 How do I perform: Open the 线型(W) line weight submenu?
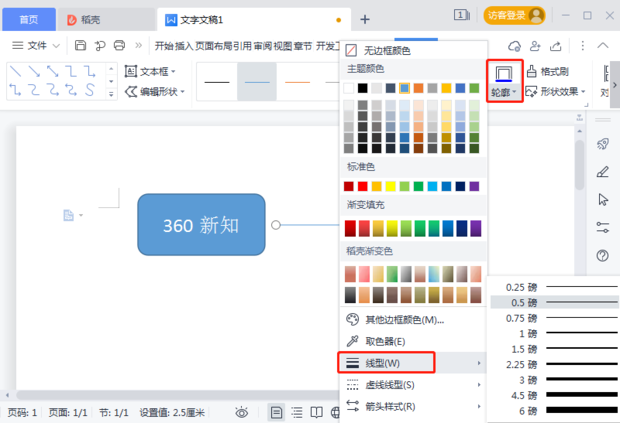(x=413, y=363)
